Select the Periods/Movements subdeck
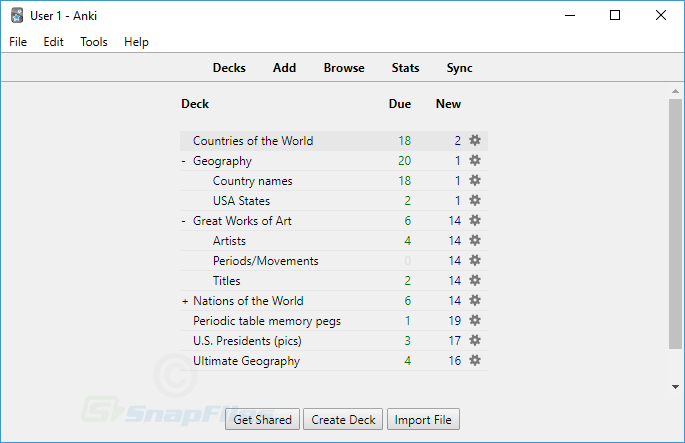This screenshot has height=443, width=685. click(266, 261)
